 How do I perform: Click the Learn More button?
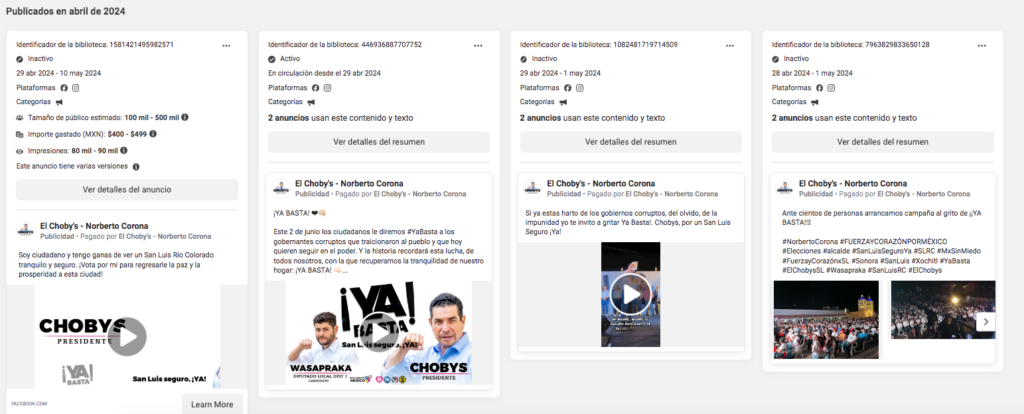coord(212,404)
